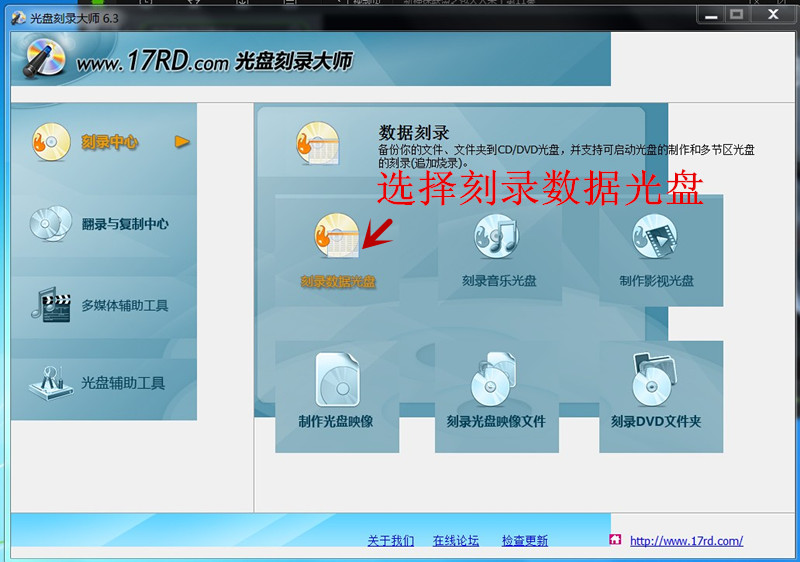Click the 刻录音乐光盘 label
Screen dimensions: 800x562
point(499,281)
